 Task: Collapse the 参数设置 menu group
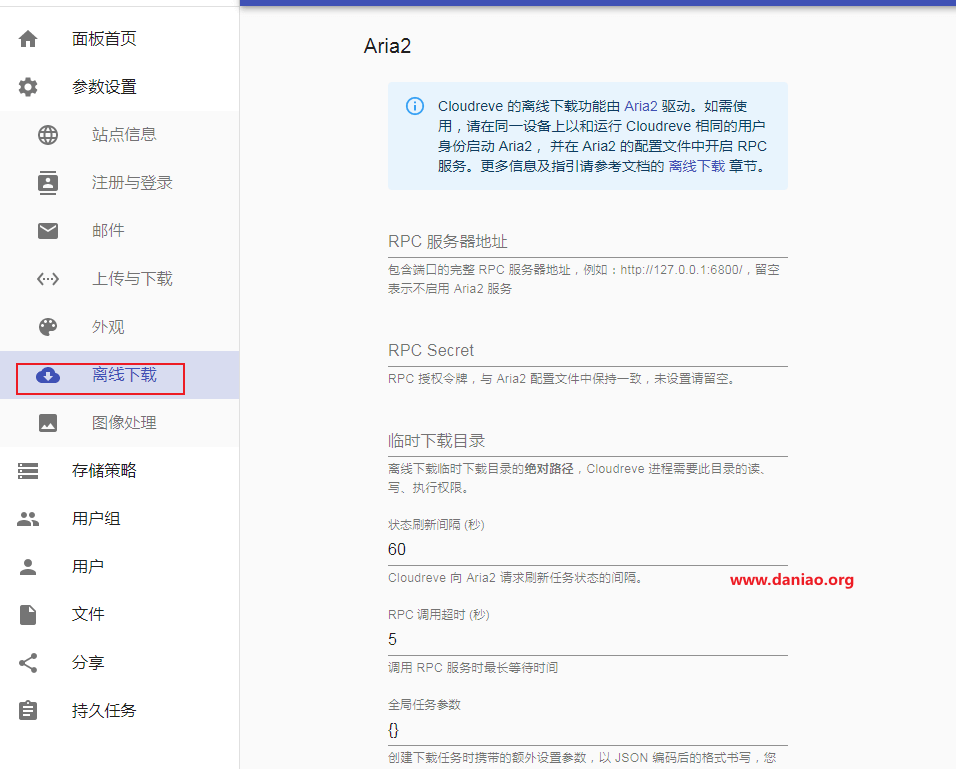tap(104, 87)
